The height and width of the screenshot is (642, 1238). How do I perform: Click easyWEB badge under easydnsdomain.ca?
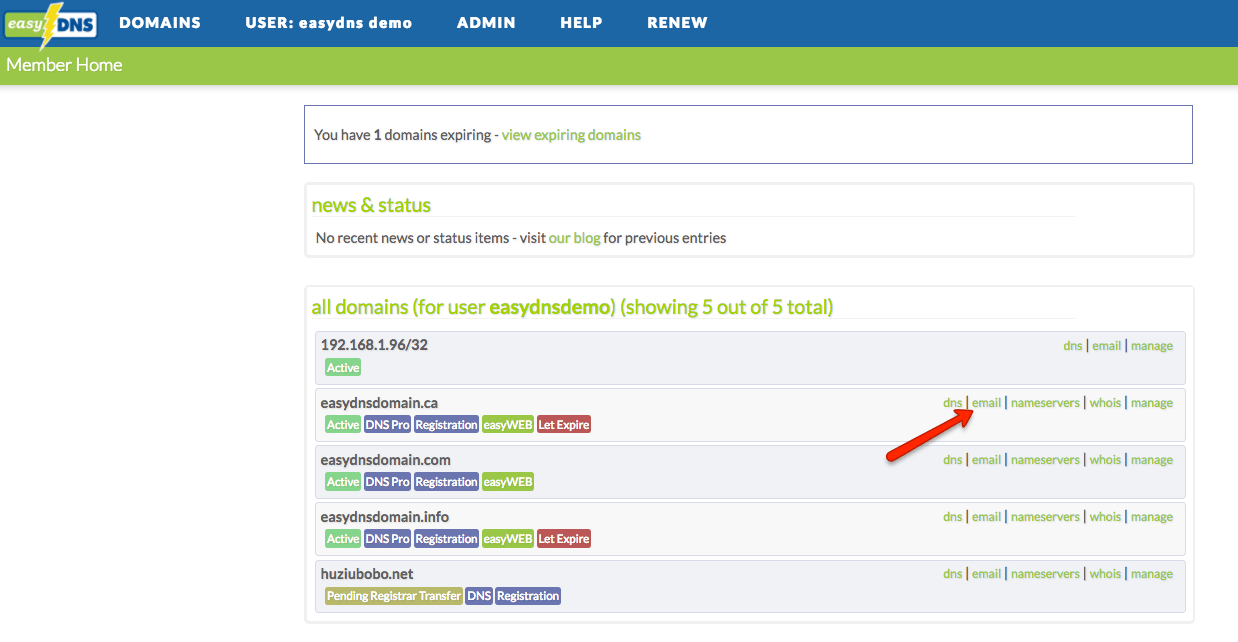pos(508,425)
